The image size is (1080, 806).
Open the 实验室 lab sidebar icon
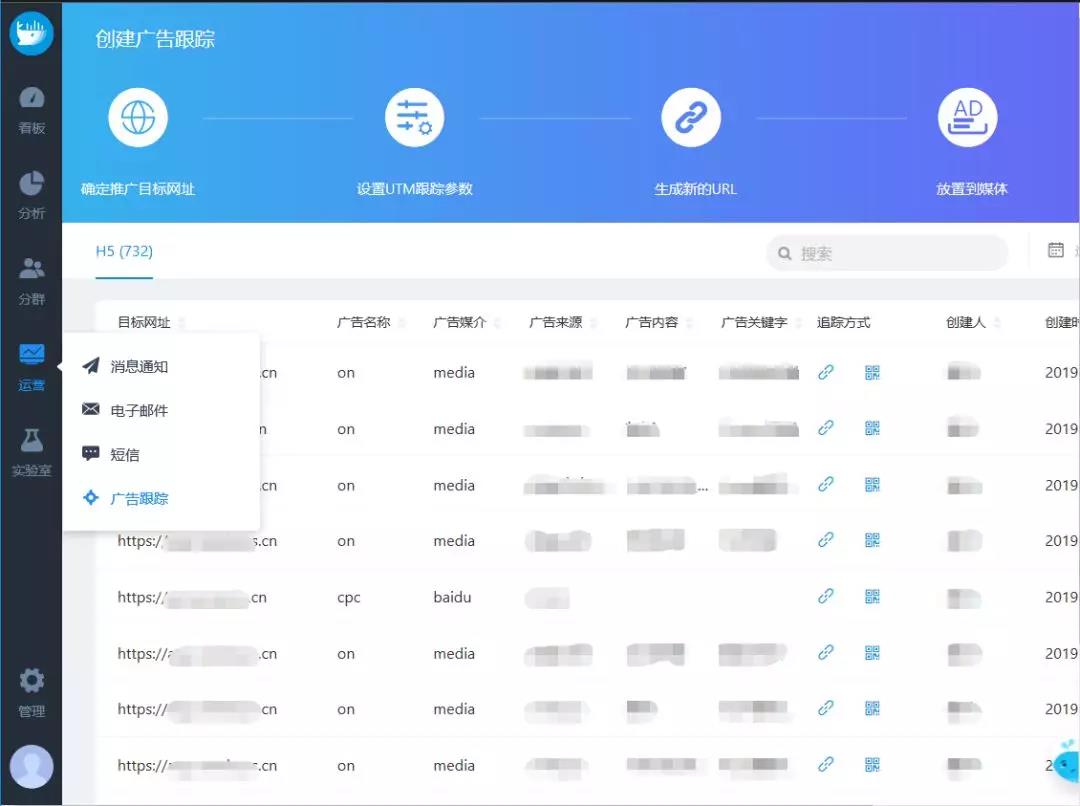(x=32, y=453)
